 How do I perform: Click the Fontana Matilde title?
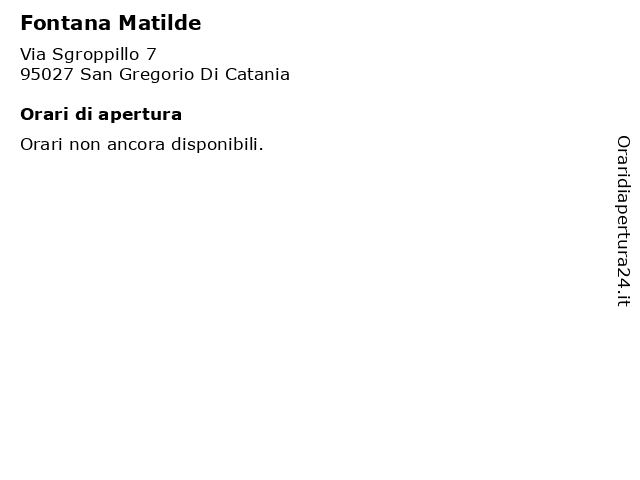click(x=111, y=23)
